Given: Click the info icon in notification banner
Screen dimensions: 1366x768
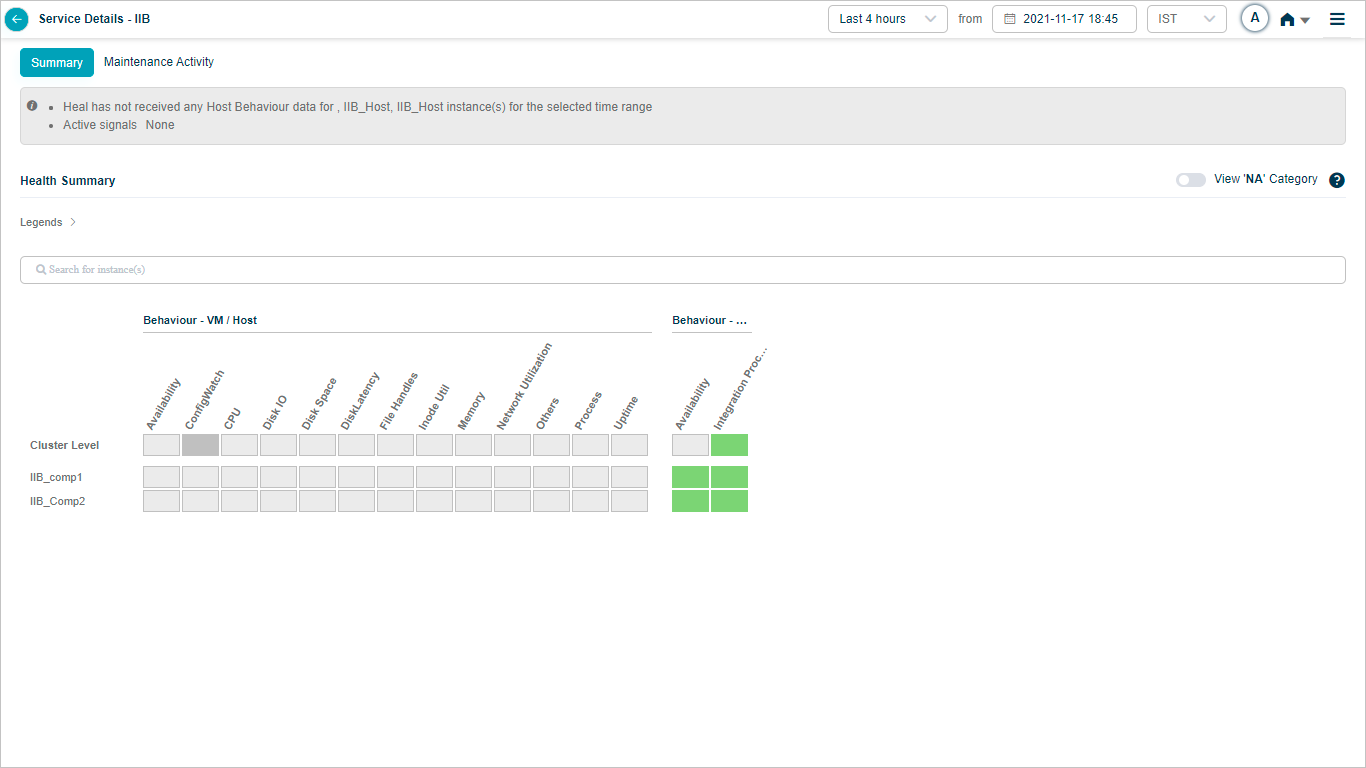Looking at the screenshot, I should pos(32,106).
